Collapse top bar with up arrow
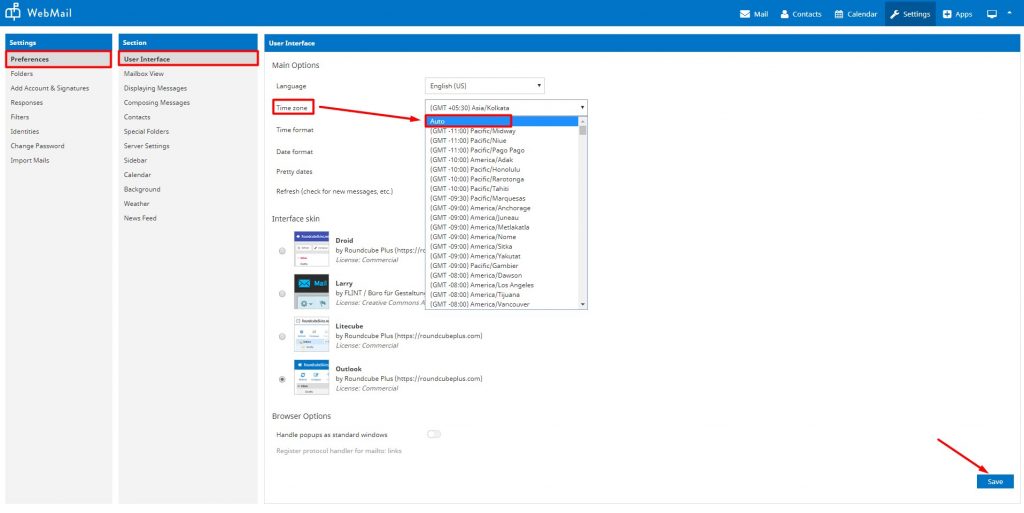Image resolution: width=1024 pixels, height=513 pixels. (x=1009, y=14)
